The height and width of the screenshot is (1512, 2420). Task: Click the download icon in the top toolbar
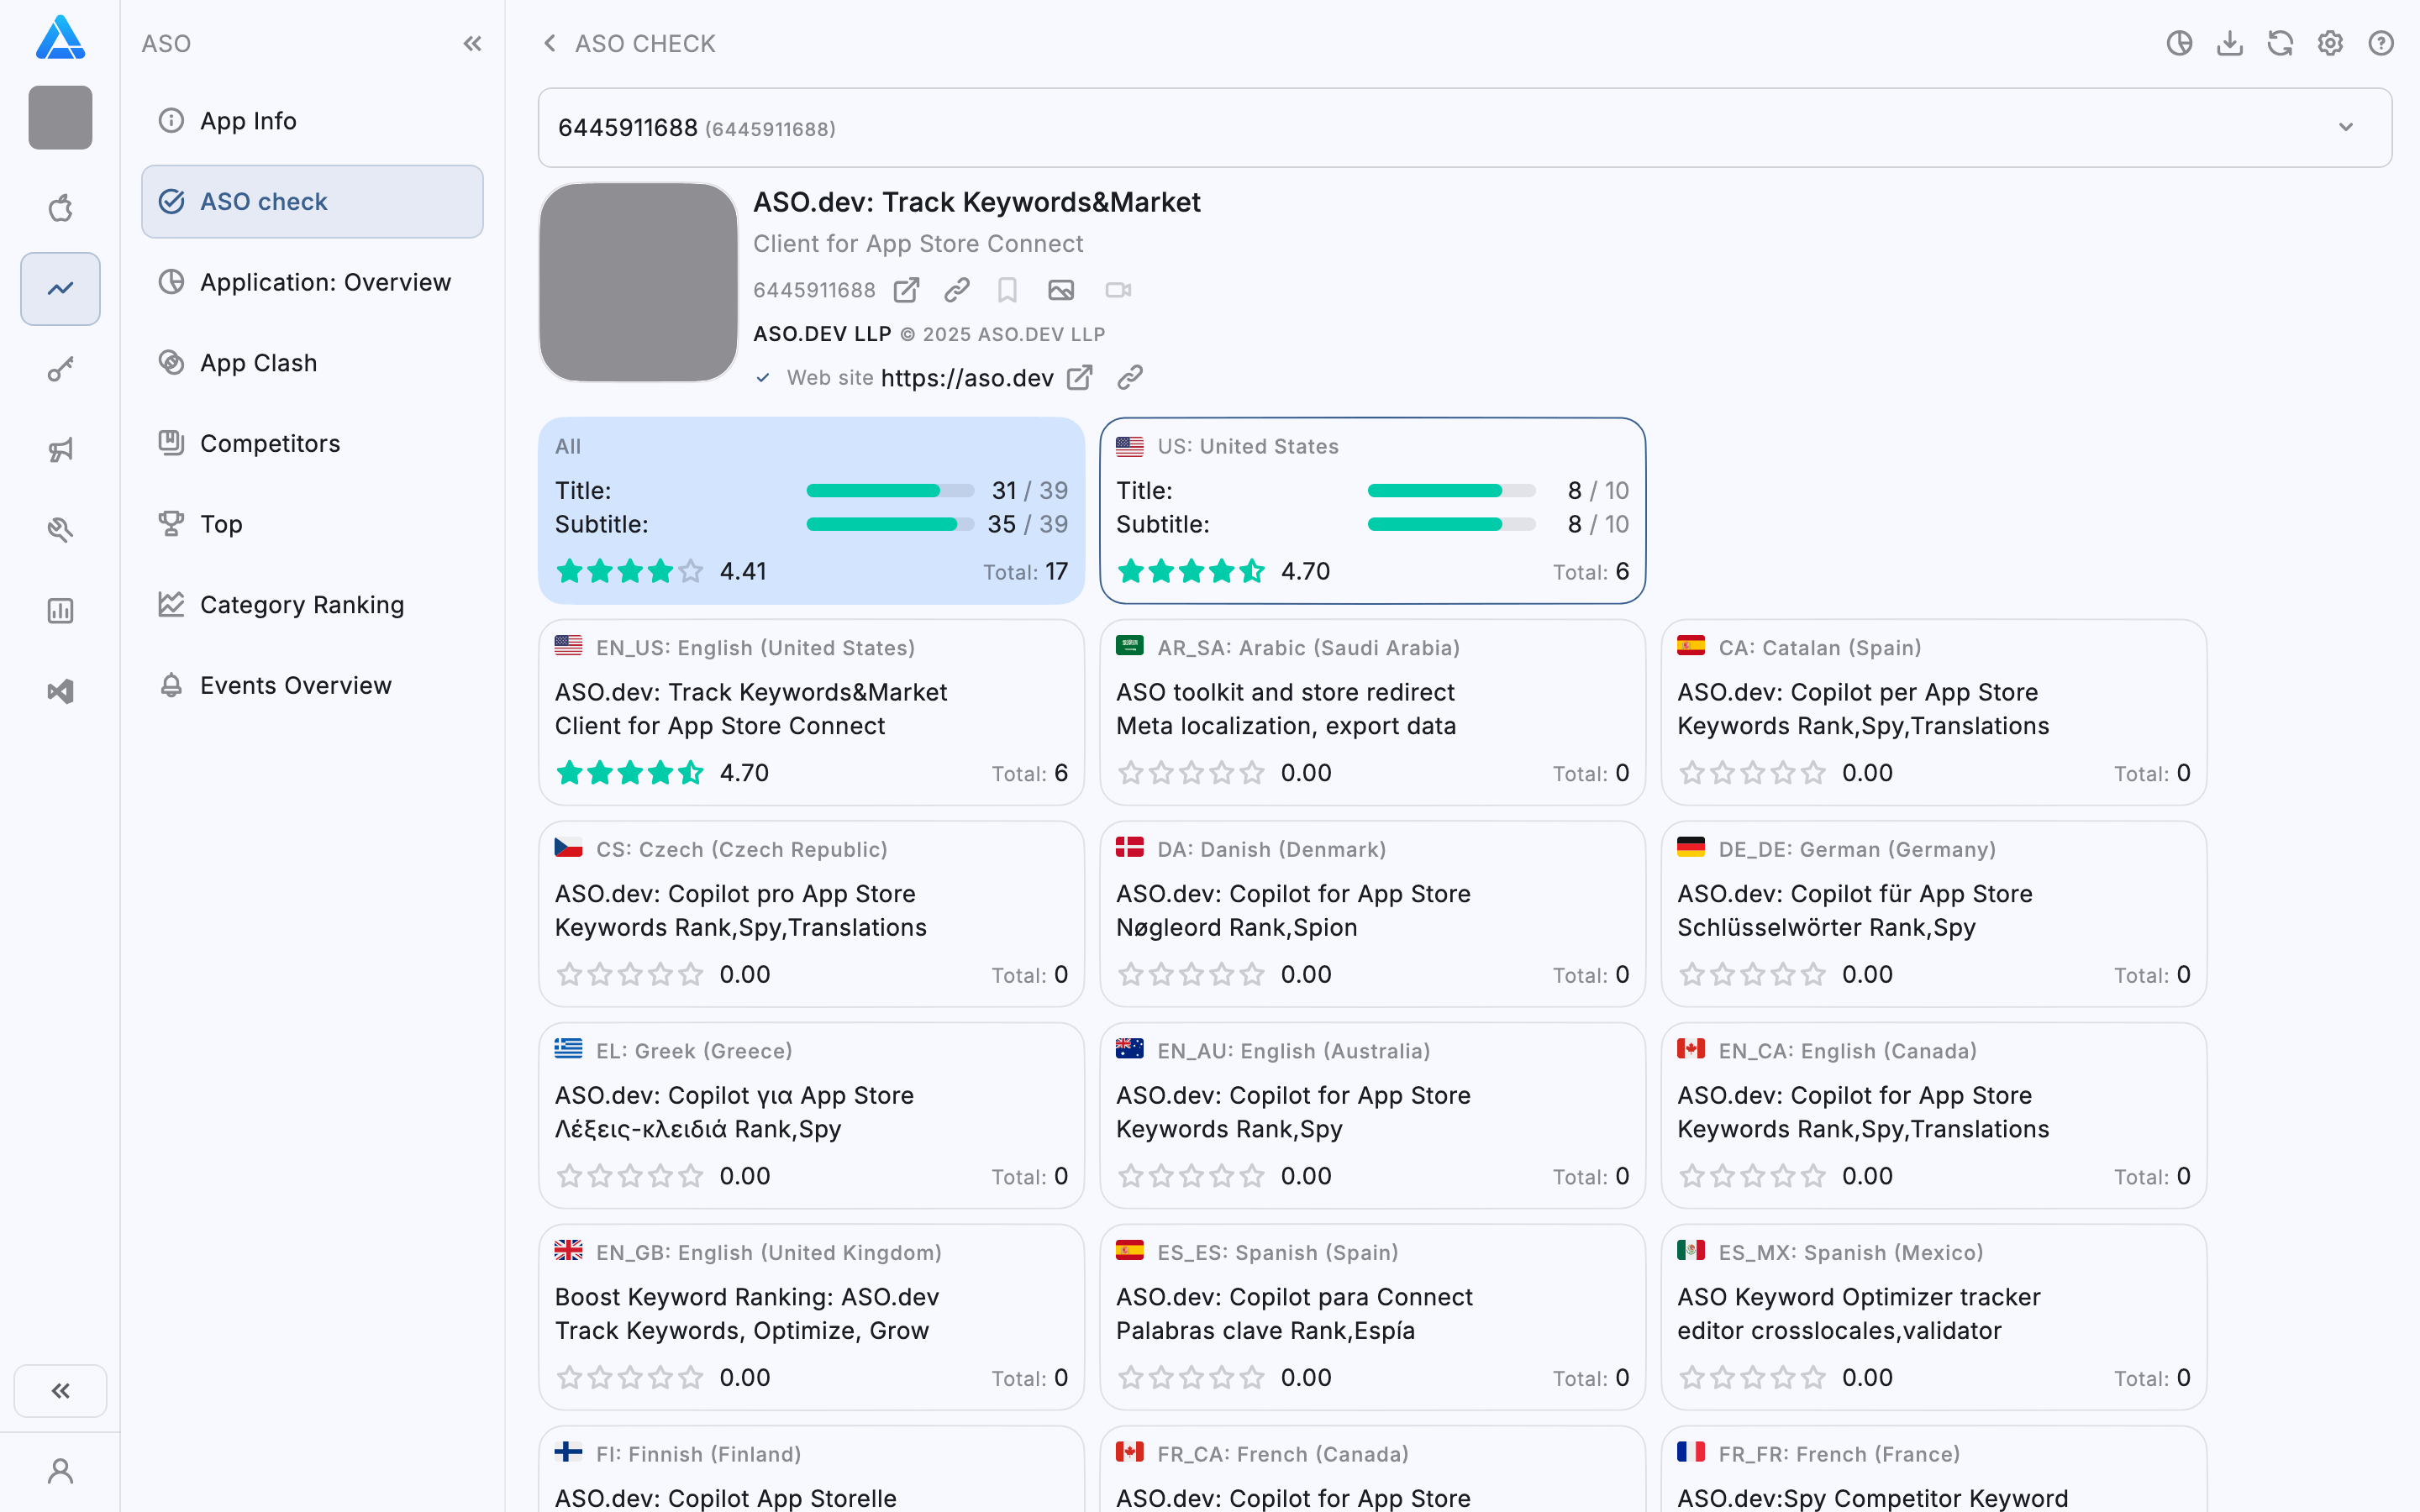tap(2229, 43)
